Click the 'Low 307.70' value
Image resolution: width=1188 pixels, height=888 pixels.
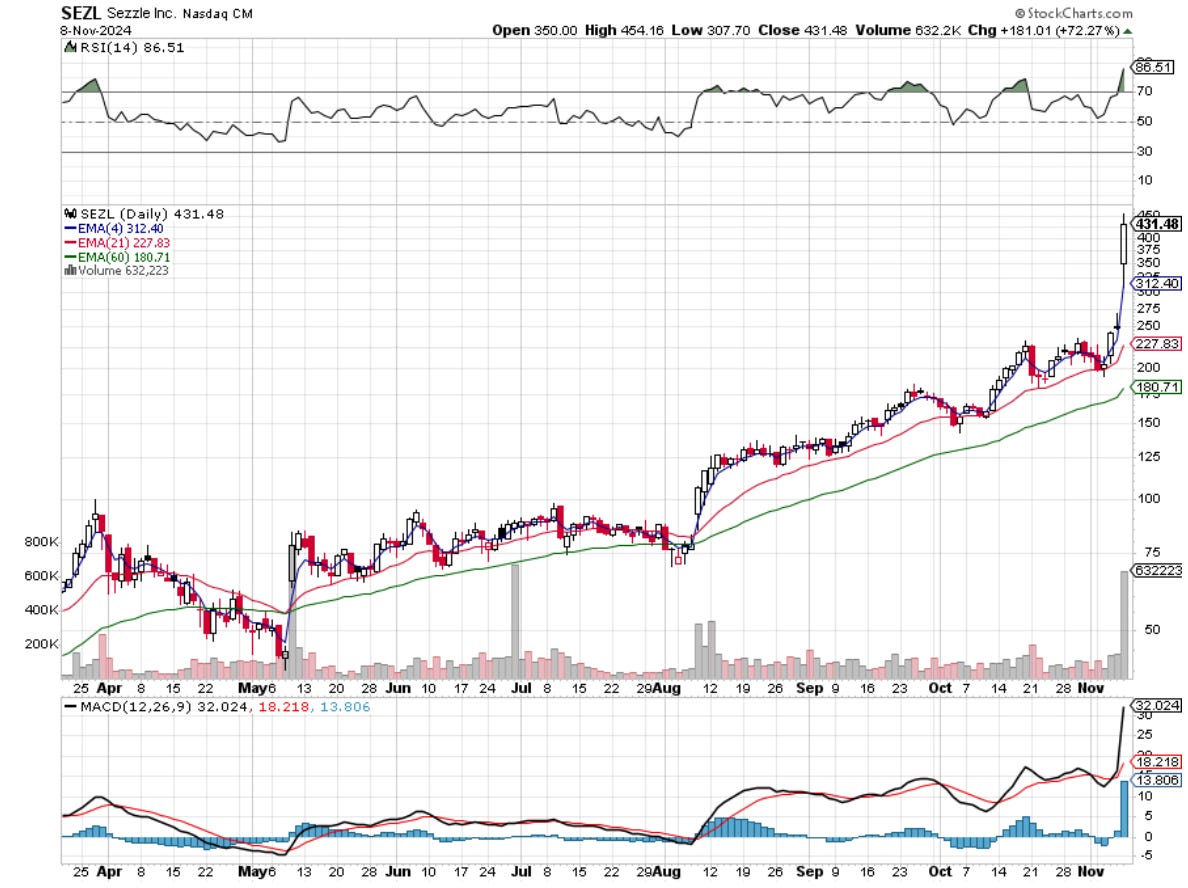711,30
